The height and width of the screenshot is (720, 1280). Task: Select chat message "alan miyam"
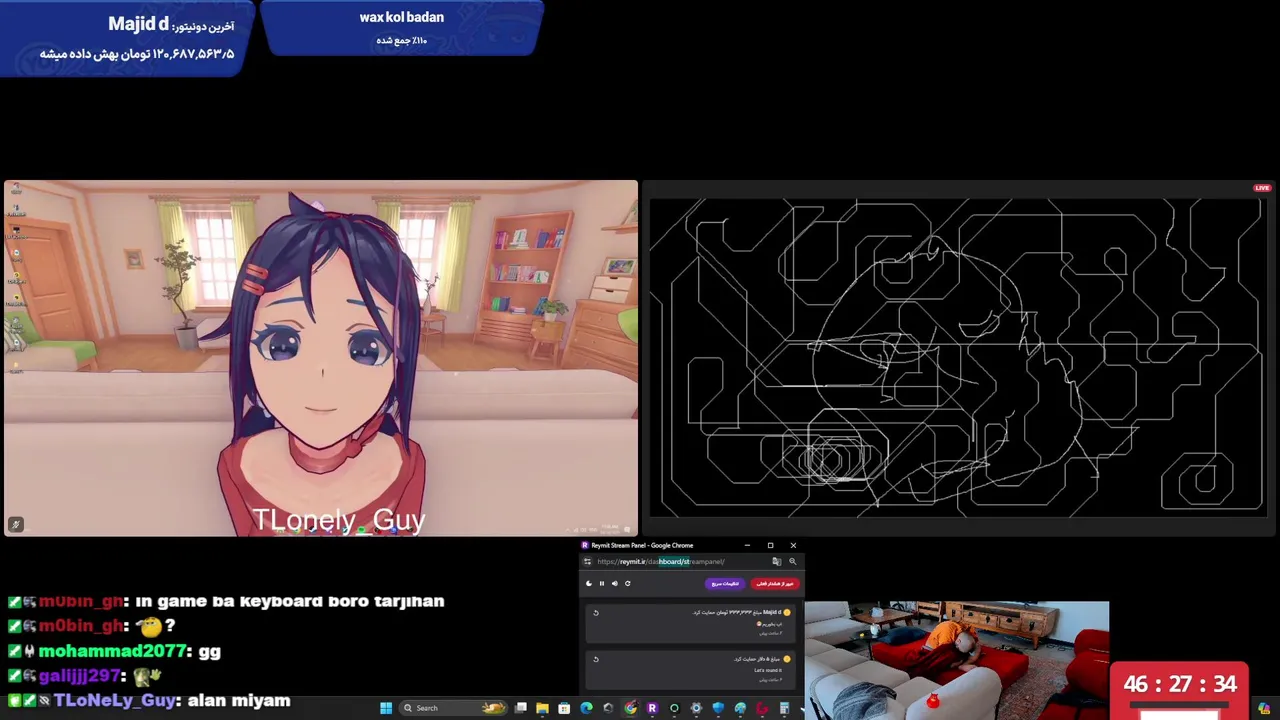click(x=239, y=701)
